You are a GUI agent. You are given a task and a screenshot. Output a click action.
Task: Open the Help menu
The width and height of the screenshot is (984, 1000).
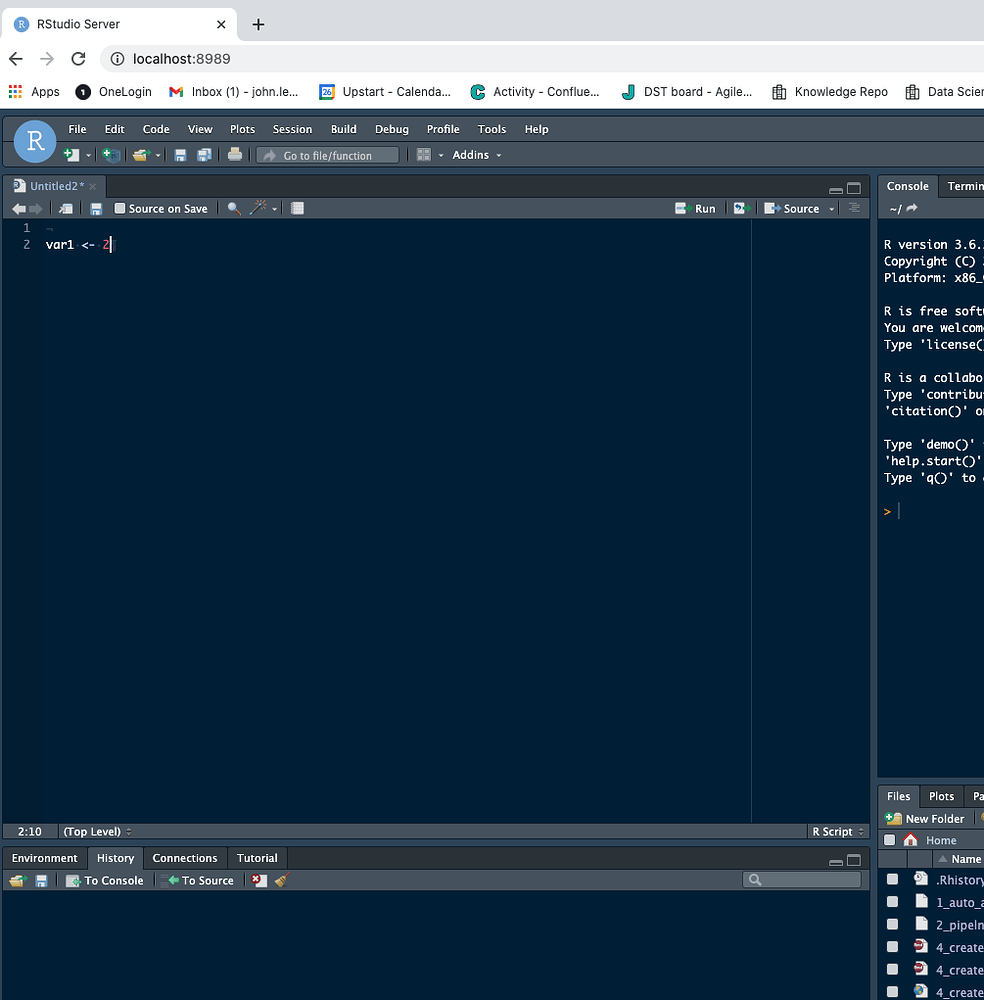pos(536,129)
